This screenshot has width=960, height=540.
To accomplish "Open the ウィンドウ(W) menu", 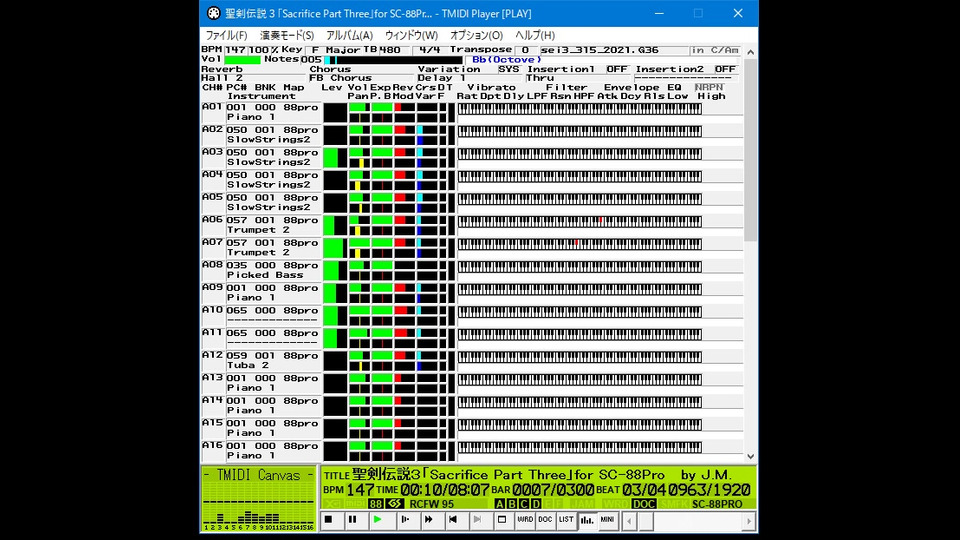I will pos(411,36).
